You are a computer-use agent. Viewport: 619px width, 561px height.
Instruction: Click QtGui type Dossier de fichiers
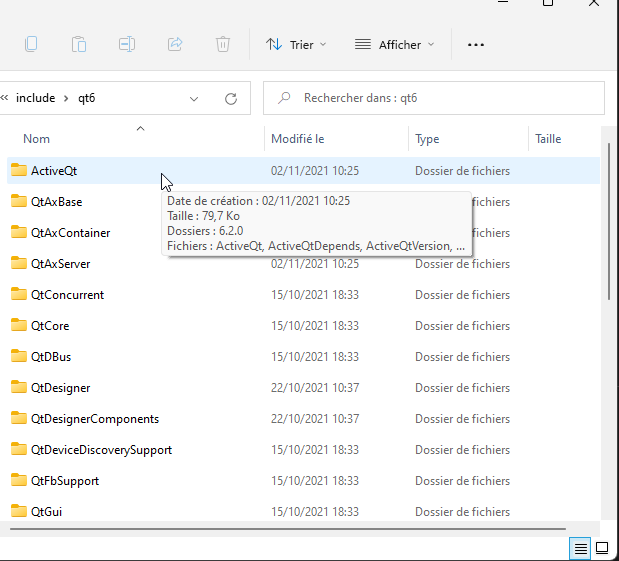(x=462, y=512)
